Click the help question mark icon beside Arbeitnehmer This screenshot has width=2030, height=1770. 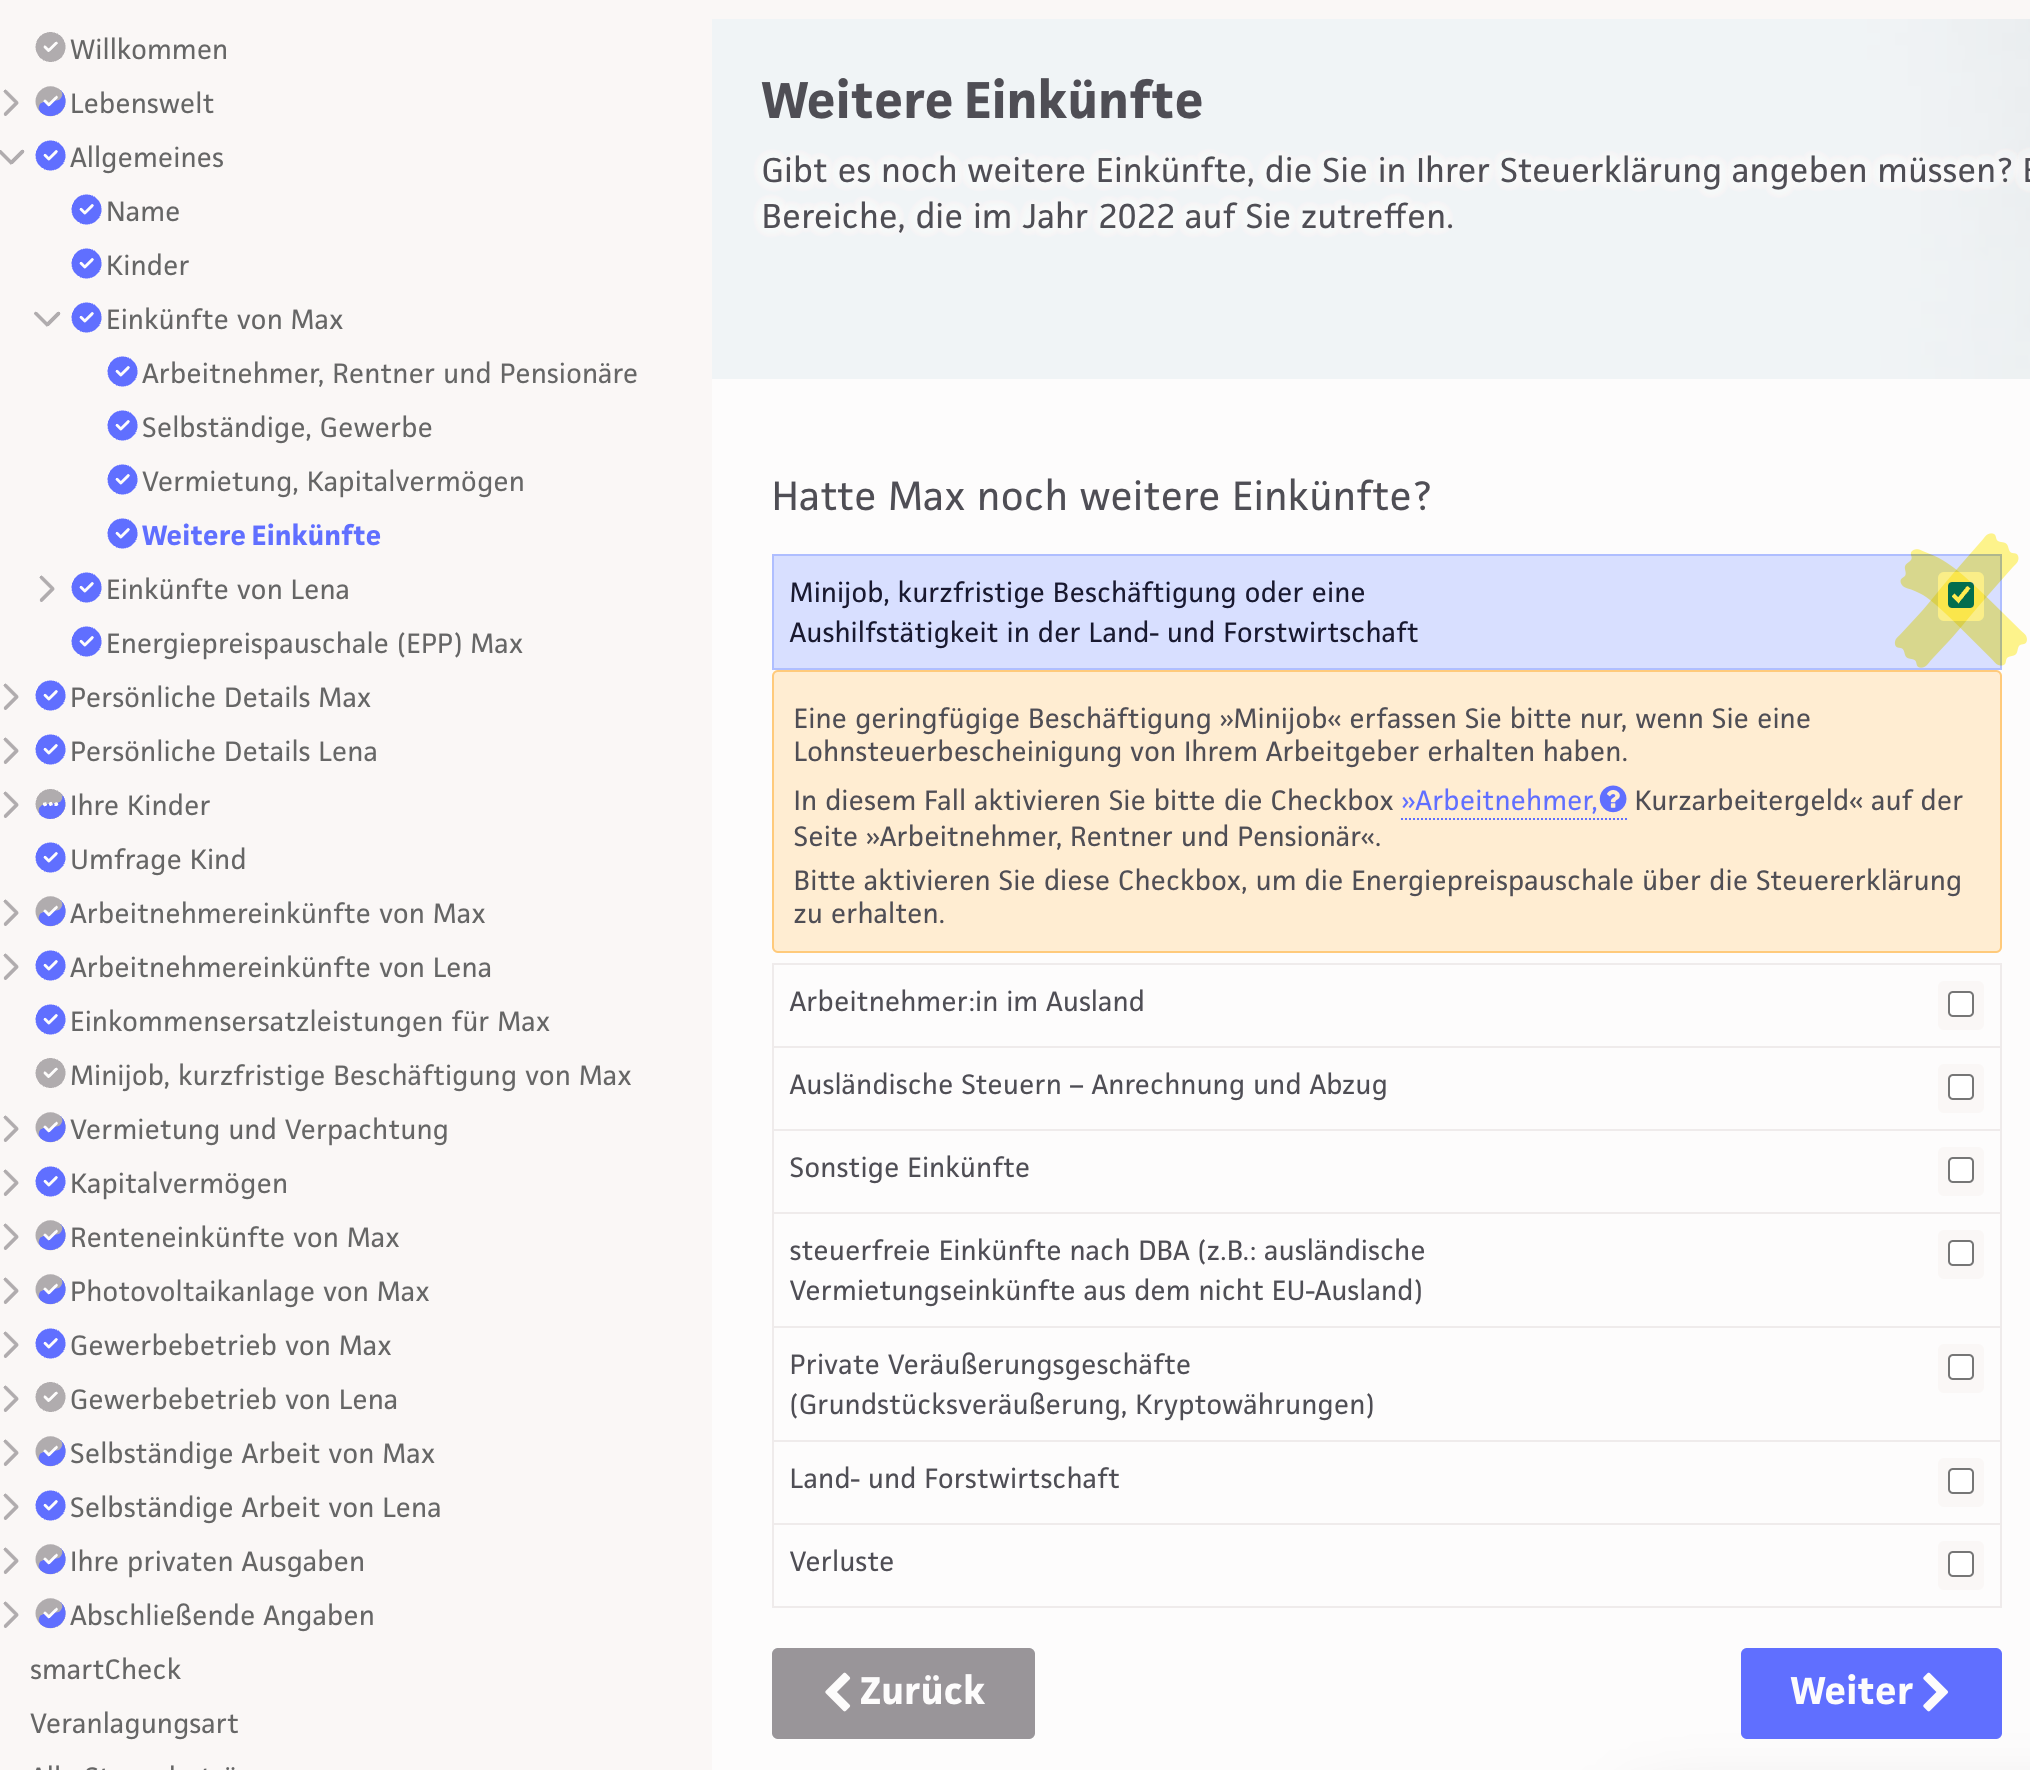tap(1612, 800)
